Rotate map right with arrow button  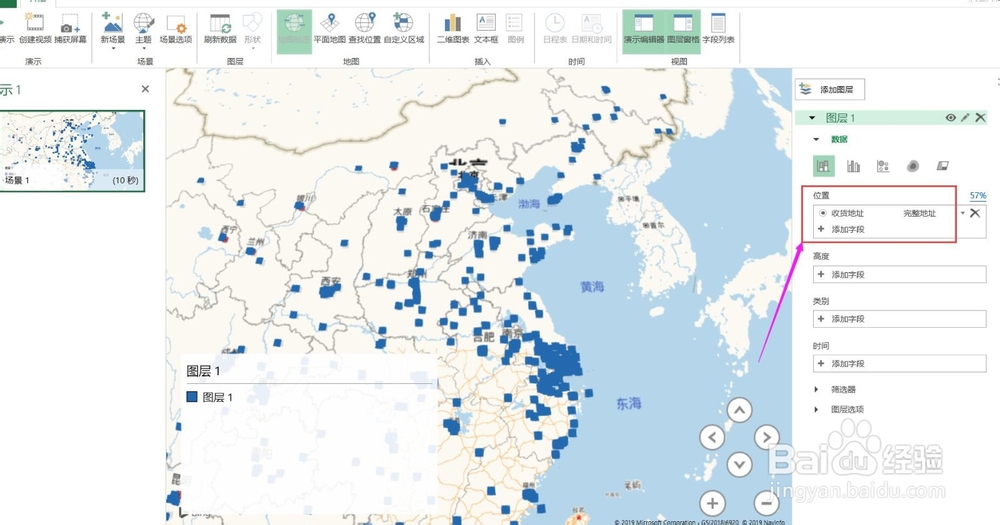(766, 438)
